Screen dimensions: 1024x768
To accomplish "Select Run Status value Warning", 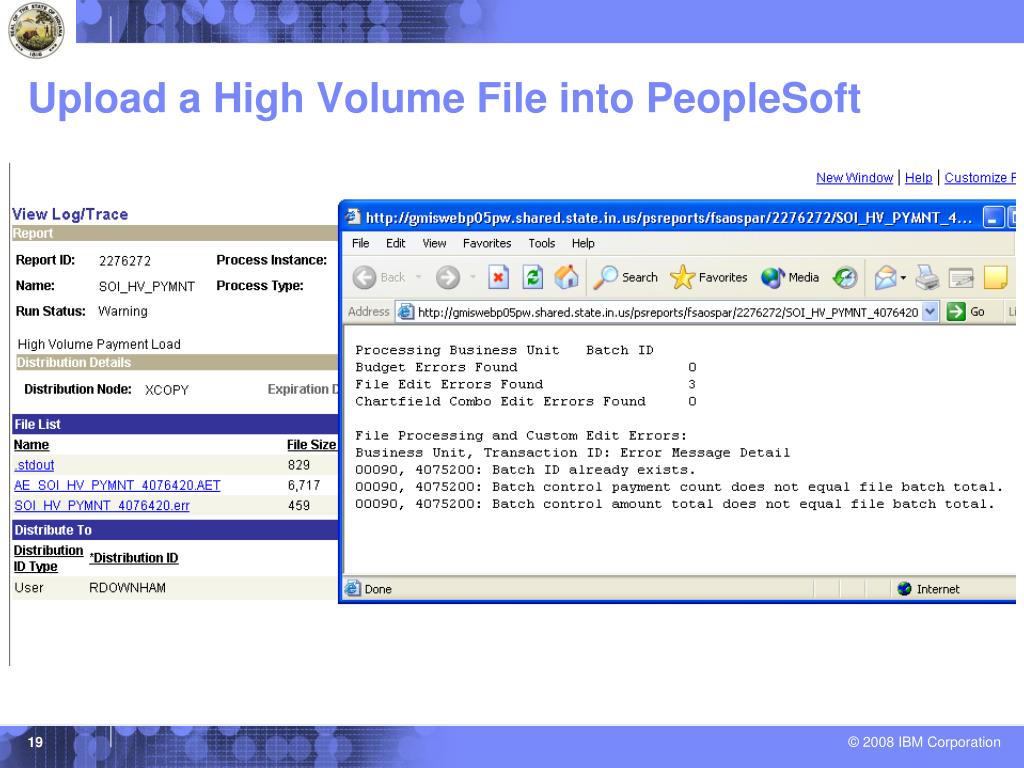I will (123, 312).
